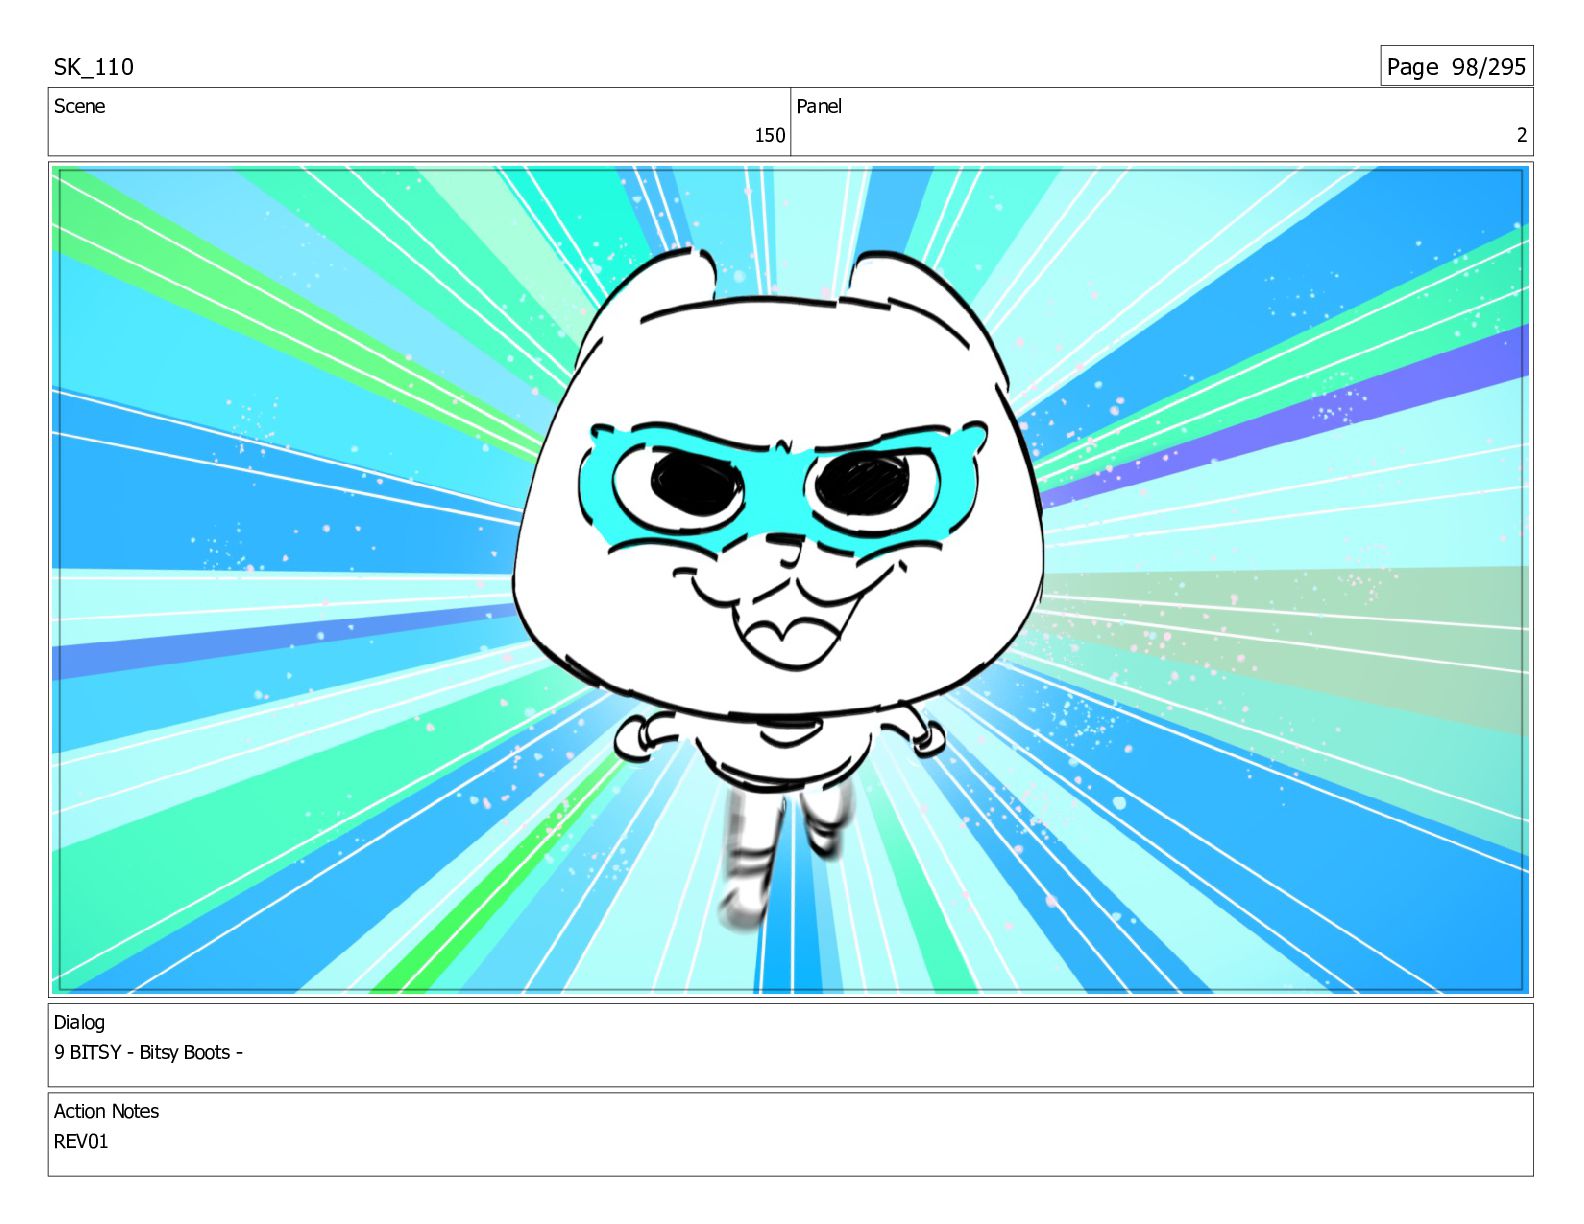Click the Action Notes label

click(106, 1111)
